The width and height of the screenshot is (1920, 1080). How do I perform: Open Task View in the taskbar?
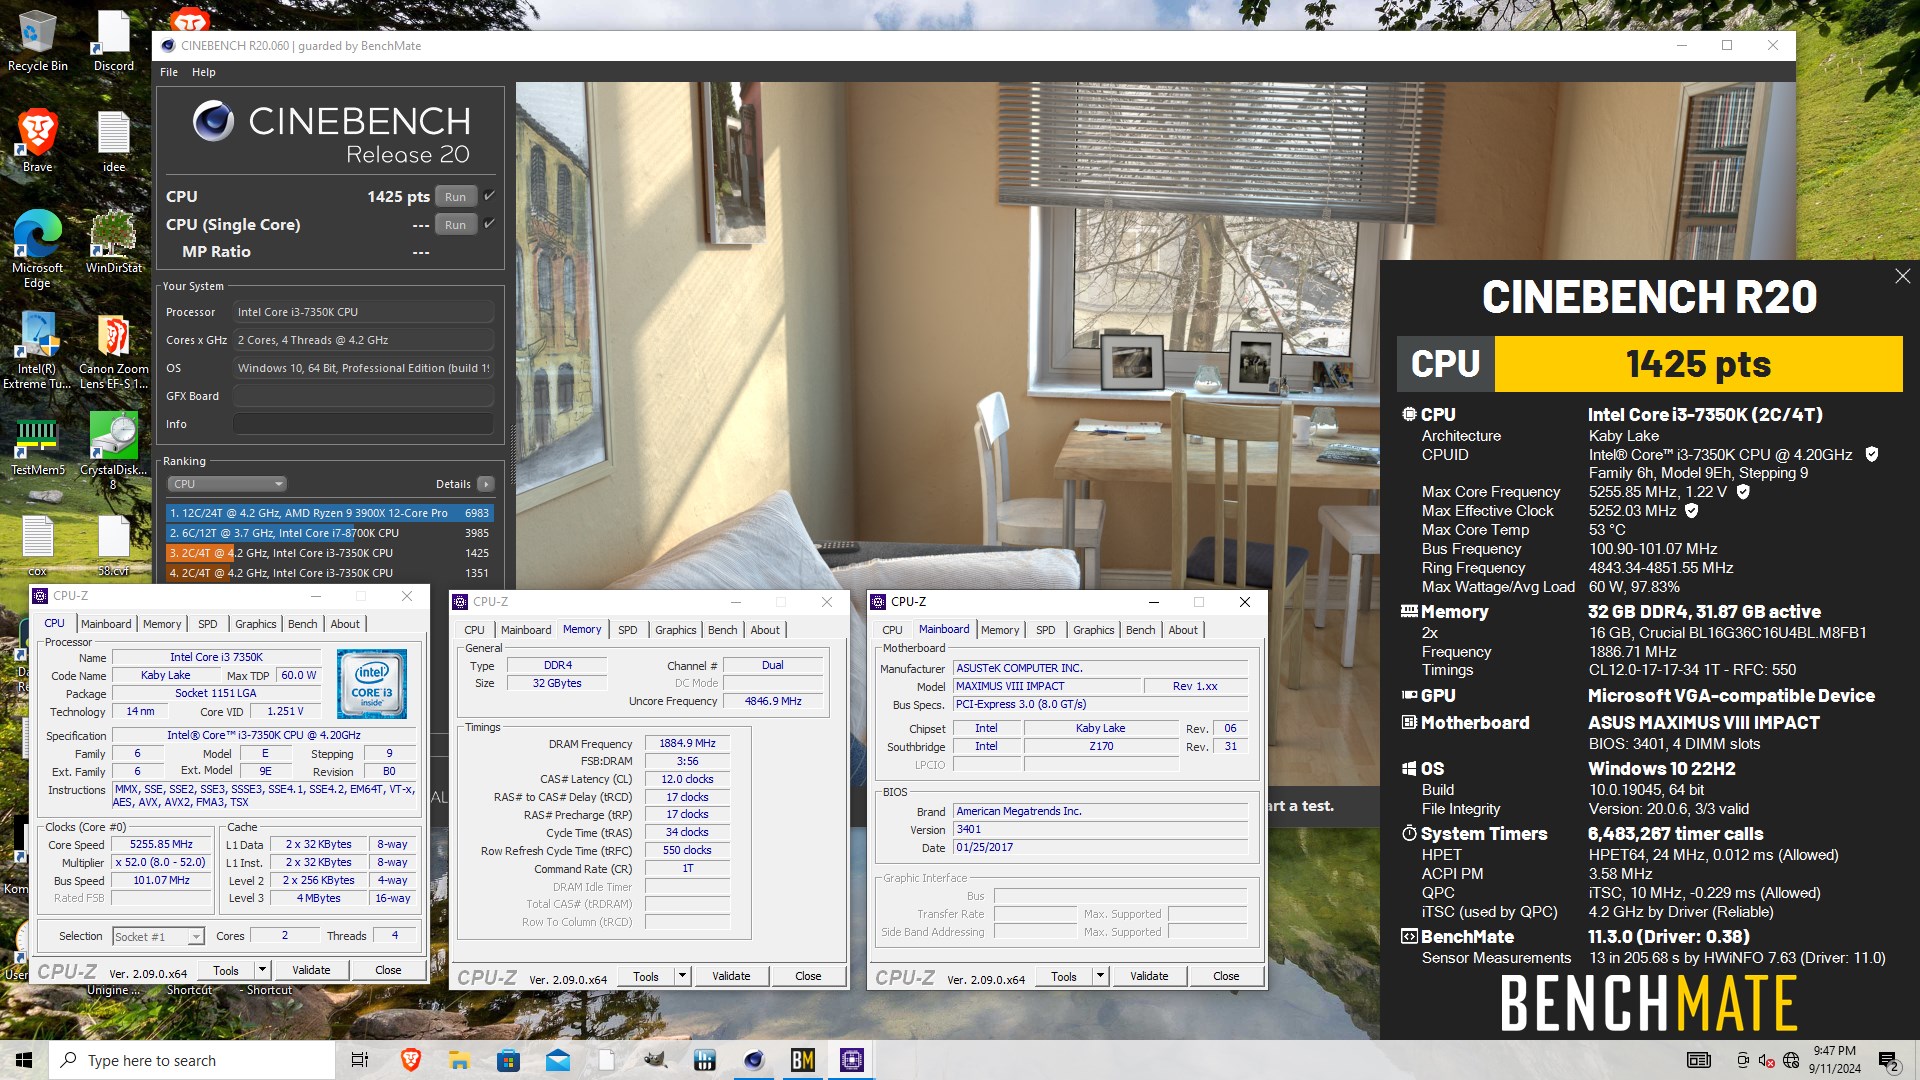click(x=360, y=1060)
